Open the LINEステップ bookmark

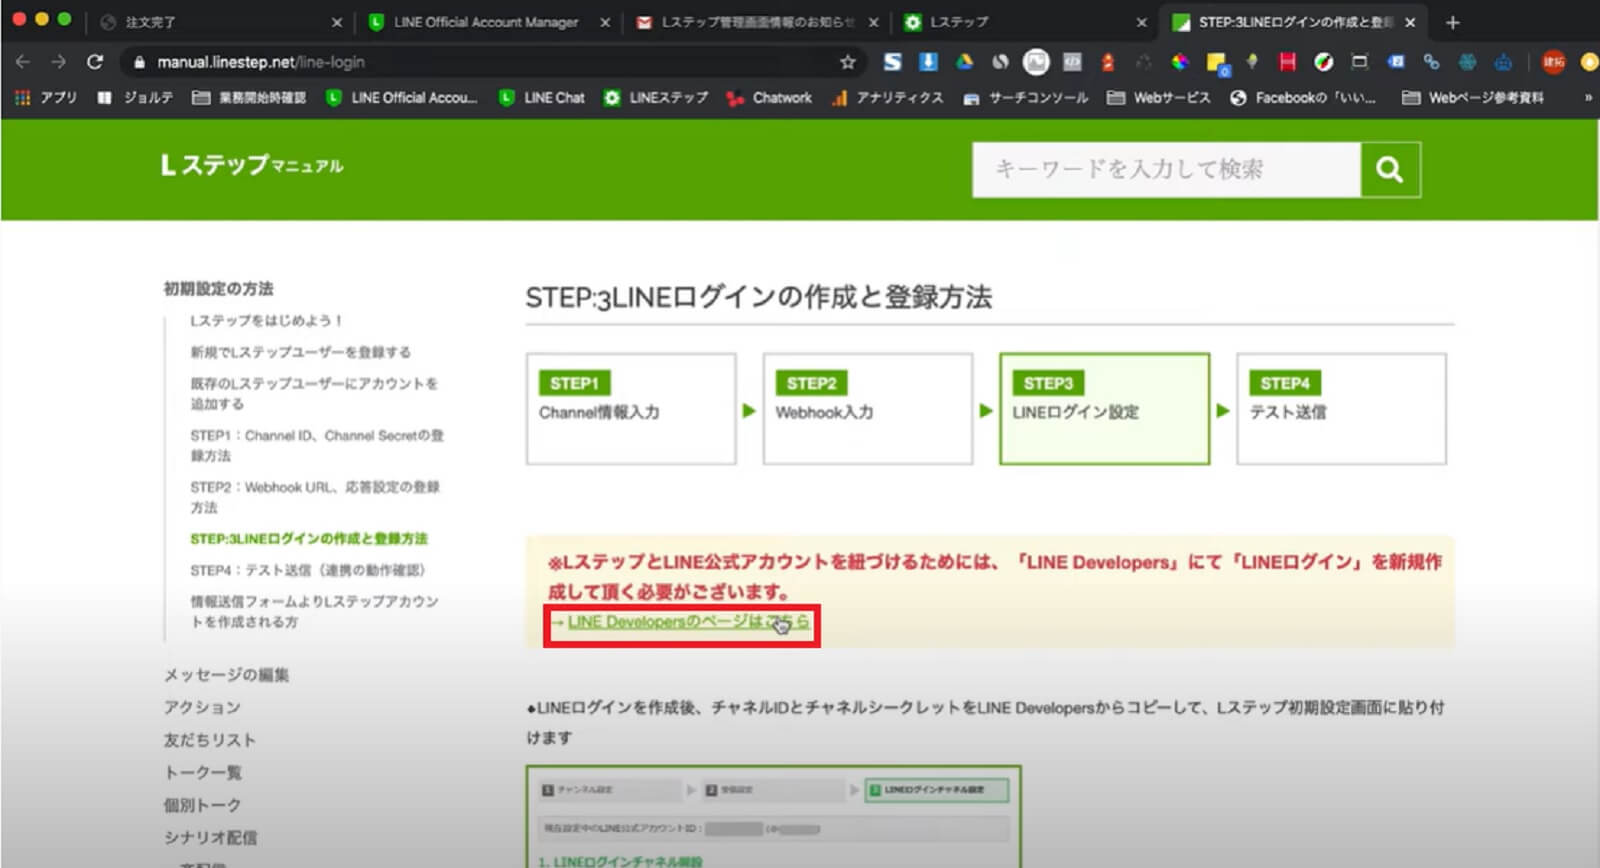[656, 97]
